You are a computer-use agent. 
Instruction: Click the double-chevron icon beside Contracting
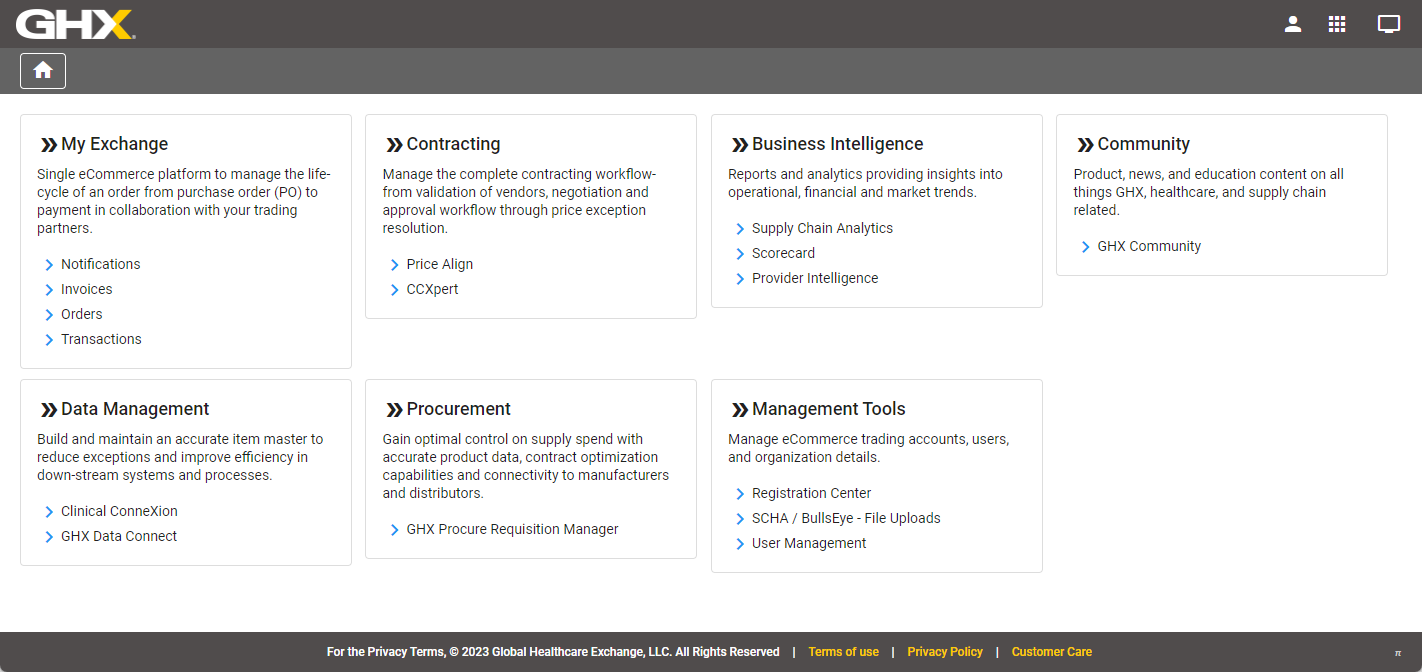tap(394, 145)
